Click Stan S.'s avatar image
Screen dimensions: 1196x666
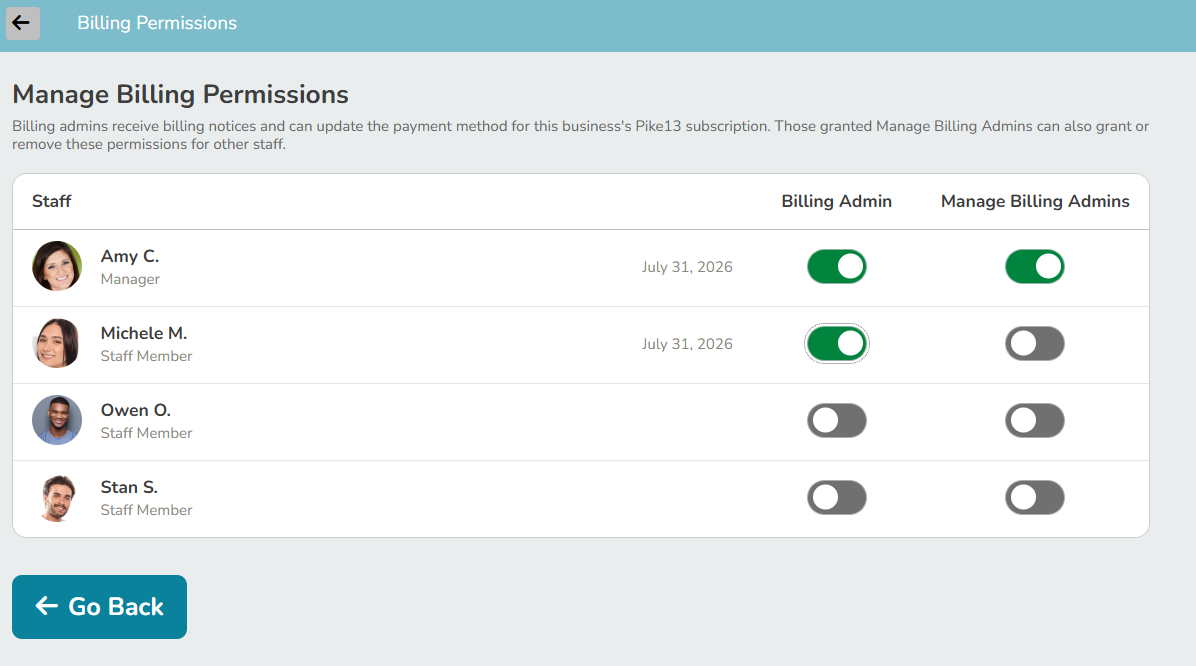click(x=57, y=497)
